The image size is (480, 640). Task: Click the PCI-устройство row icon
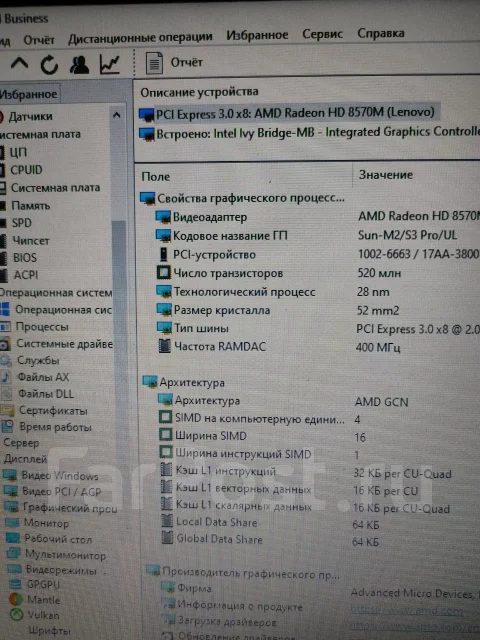[x=164, y=255]
